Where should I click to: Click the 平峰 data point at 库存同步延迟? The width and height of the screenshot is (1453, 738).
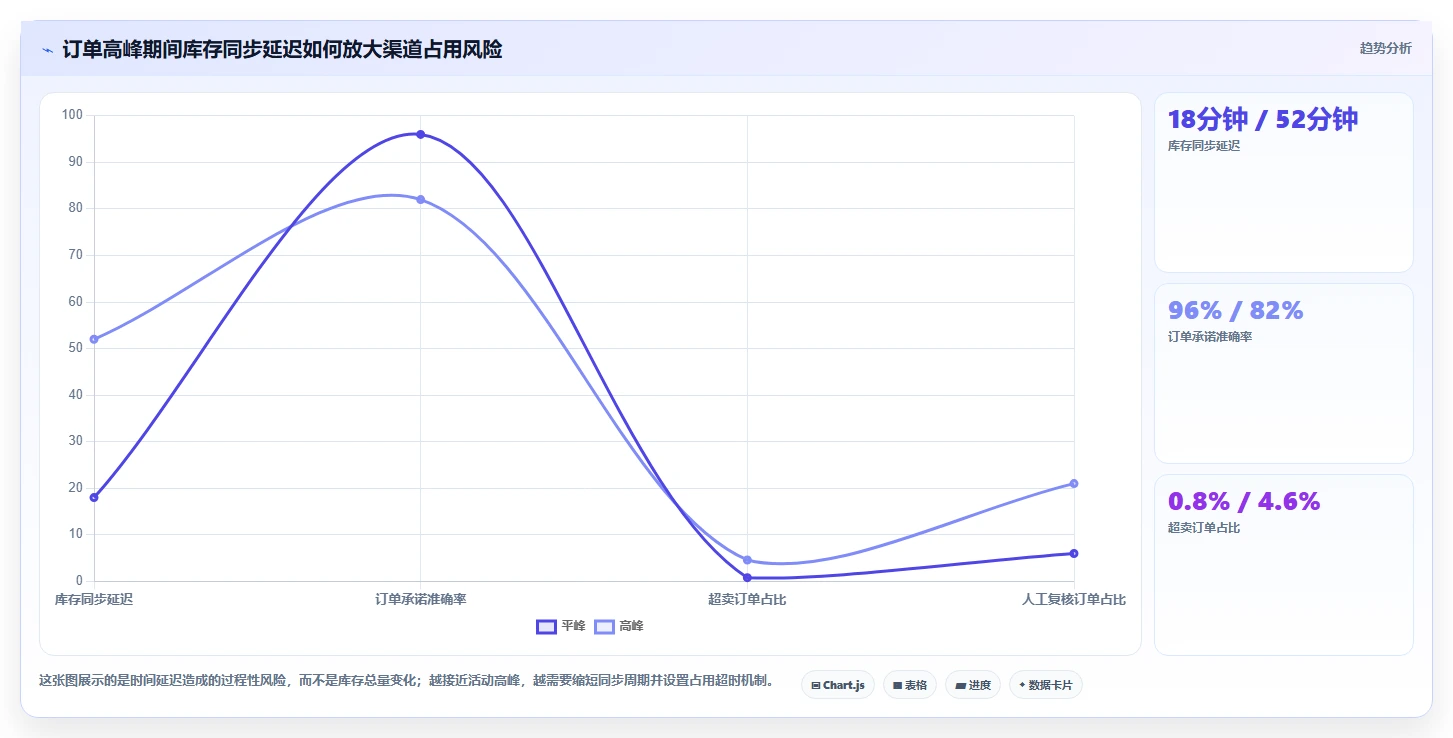(x=94, y=497)
